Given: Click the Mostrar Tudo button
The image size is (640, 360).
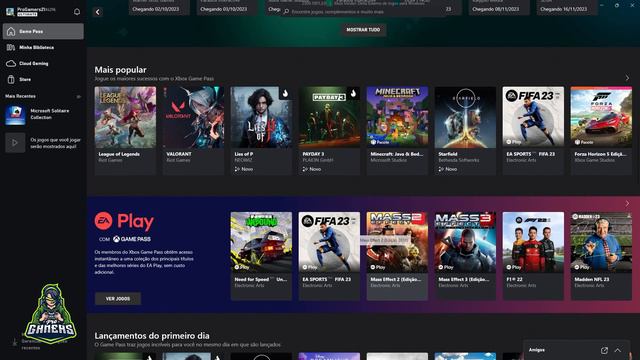Looking at the screenshot, I should (363, 30).
